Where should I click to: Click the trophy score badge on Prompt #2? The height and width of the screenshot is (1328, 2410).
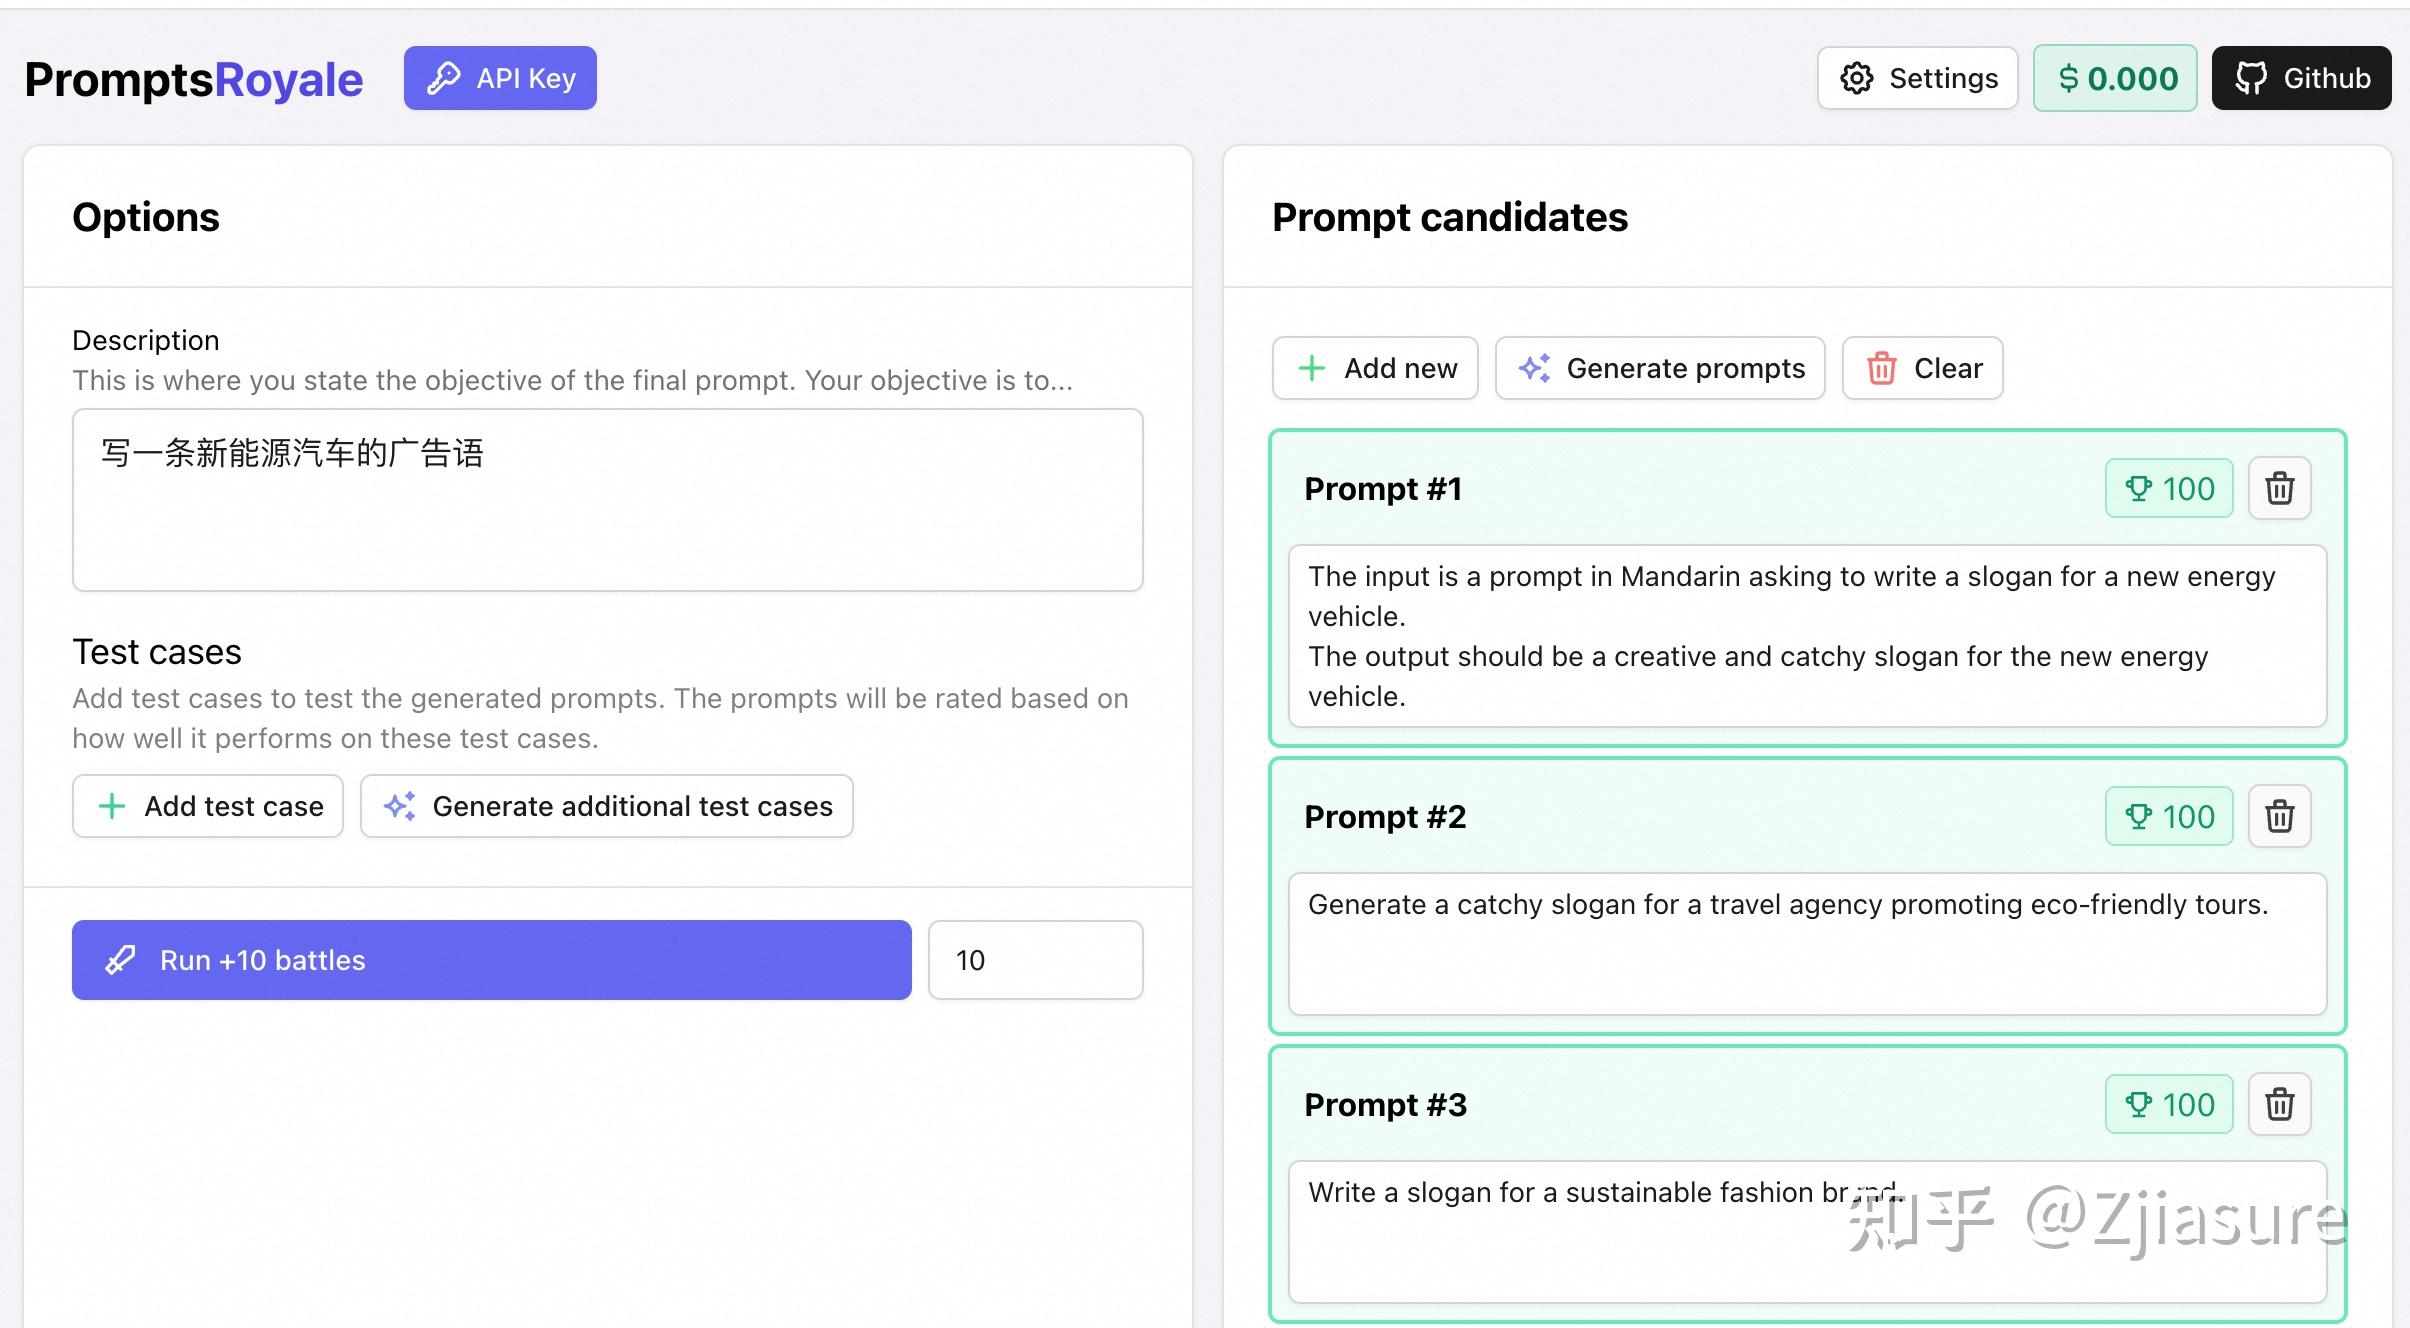pos(2168,817)
